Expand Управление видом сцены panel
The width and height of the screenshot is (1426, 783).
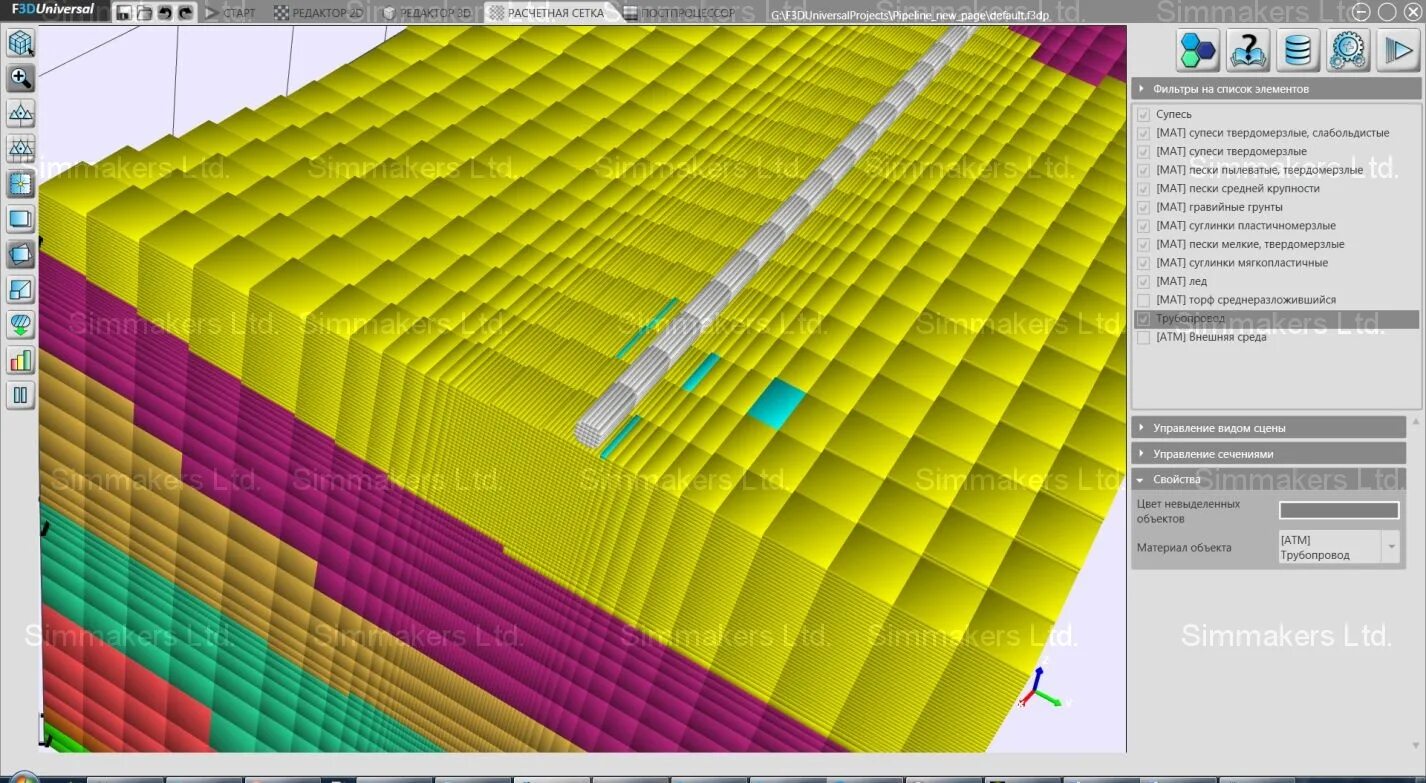click(x=1269, y=428)
